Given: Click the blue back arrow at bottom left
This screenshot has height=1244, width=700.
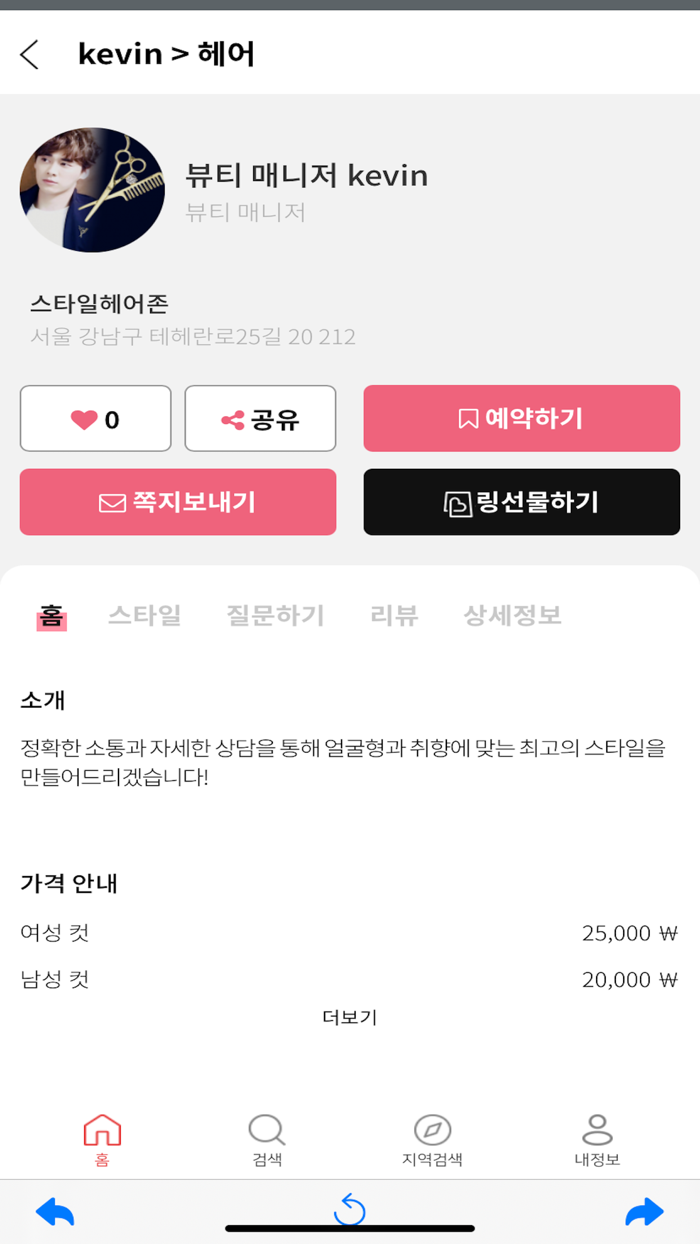Looking at the screenshot, I should [x=55, y=1212].
